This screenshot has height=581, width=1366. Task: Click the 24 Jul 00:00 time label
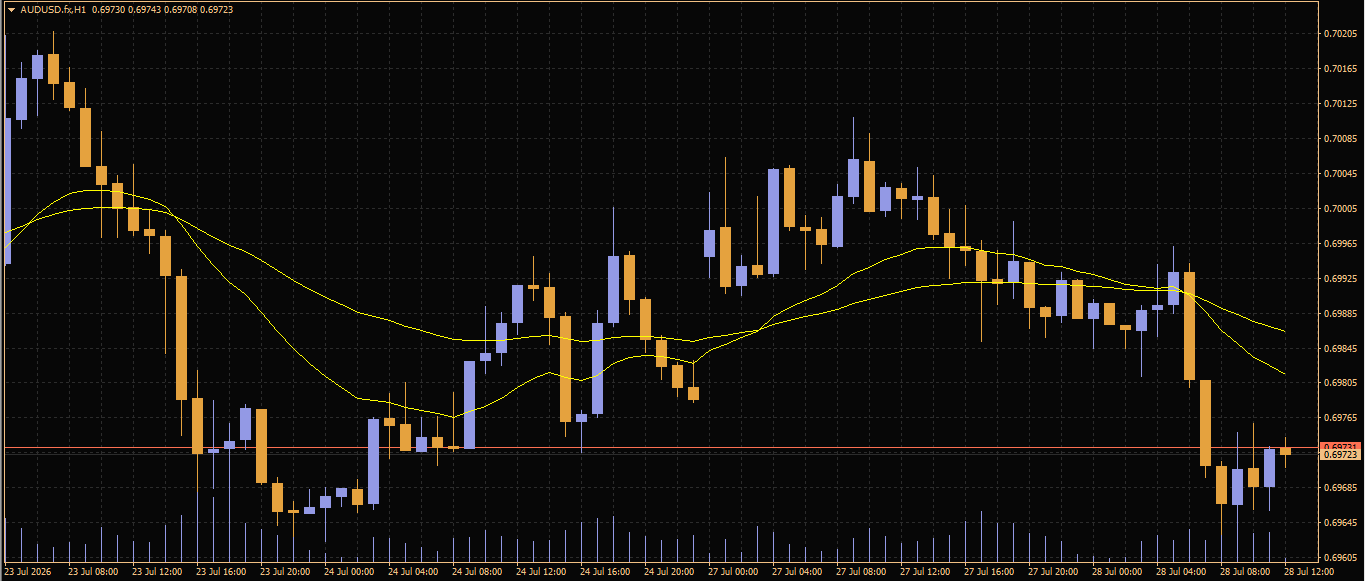349,572
